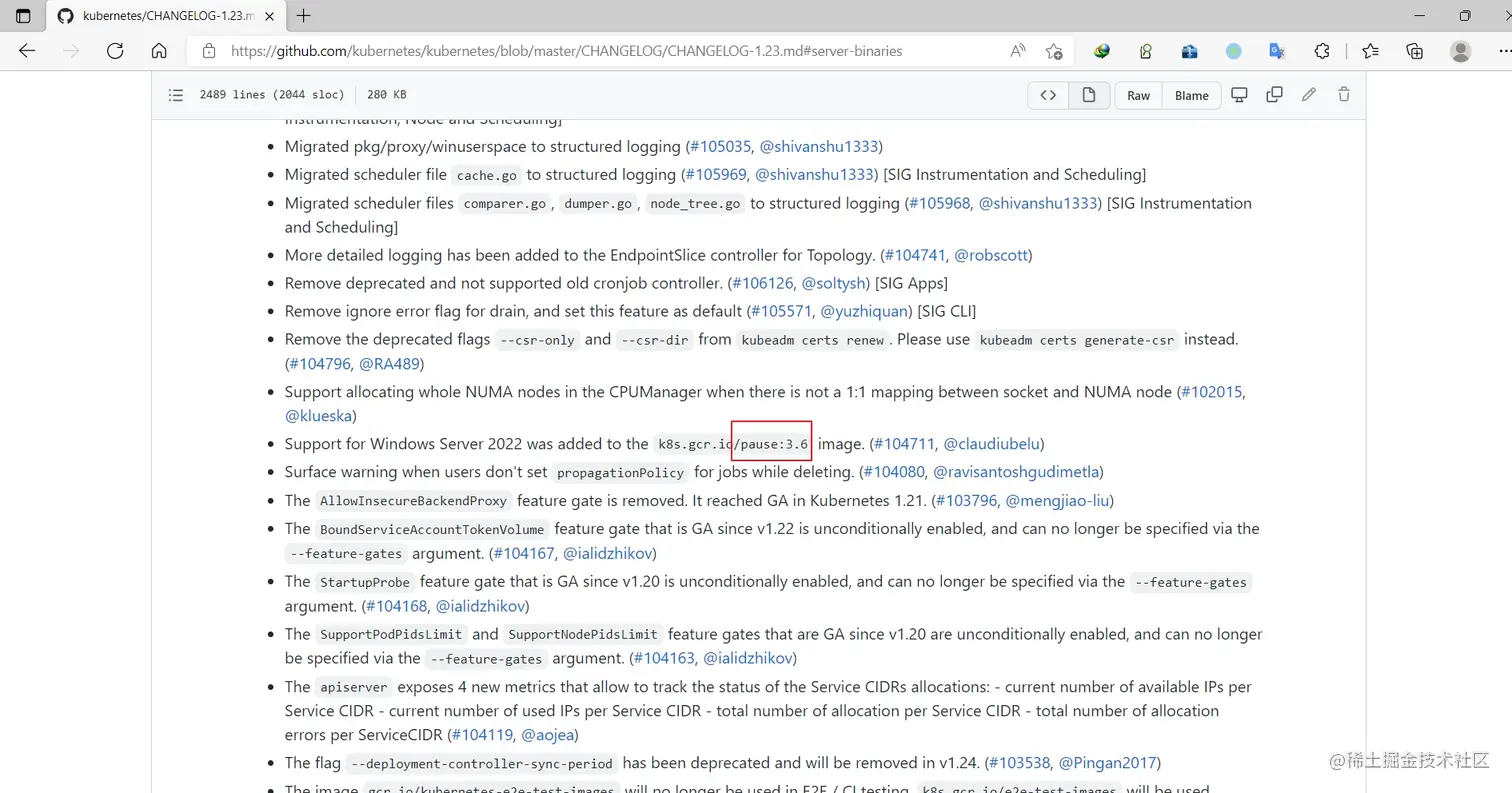Open @claudiubelu user profile link

pyautogui.click(x=991, y=443)
